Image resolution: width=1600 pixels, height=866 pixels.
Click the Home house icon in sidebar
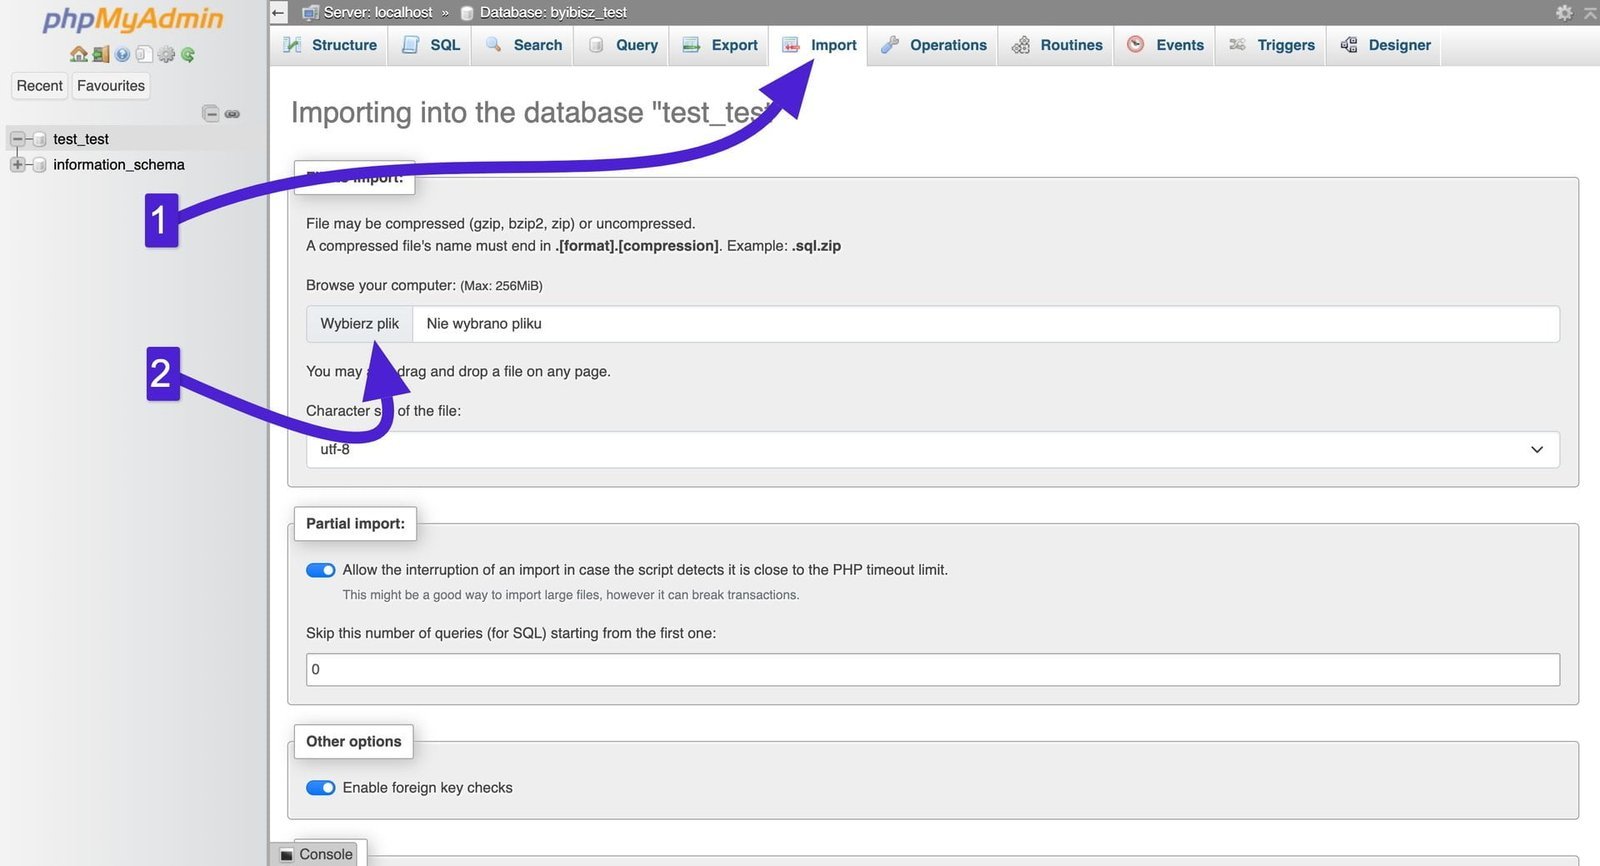78,54
